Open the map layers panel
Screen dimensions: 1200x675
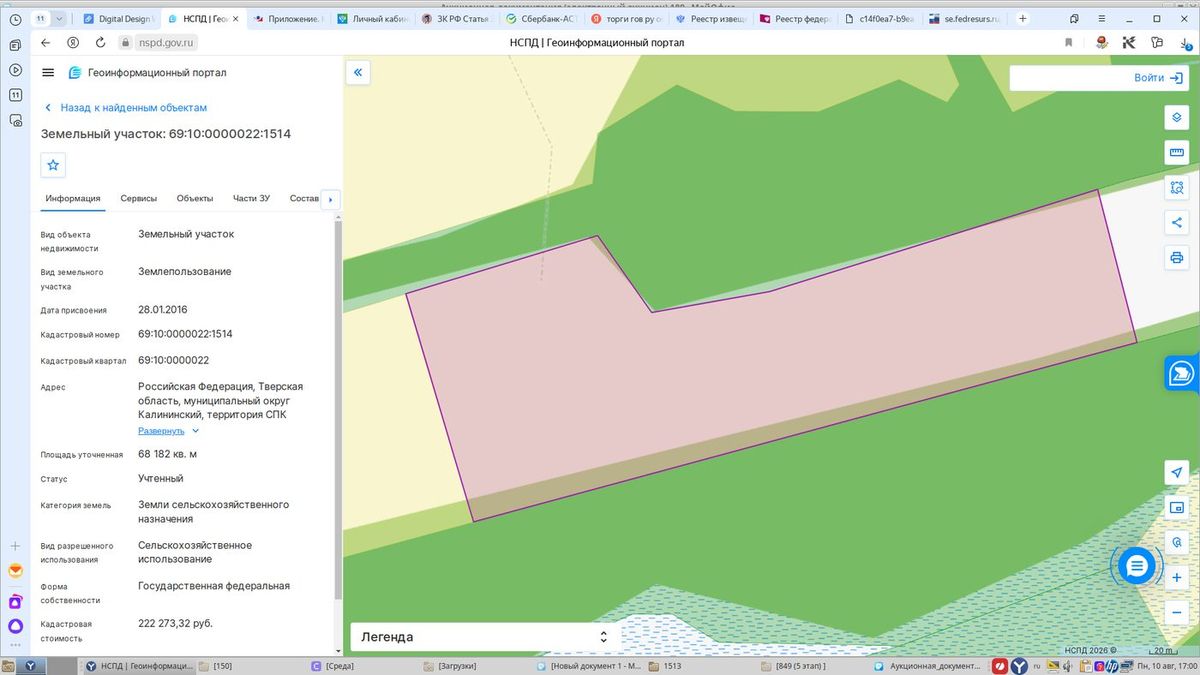click(1177, 117)
